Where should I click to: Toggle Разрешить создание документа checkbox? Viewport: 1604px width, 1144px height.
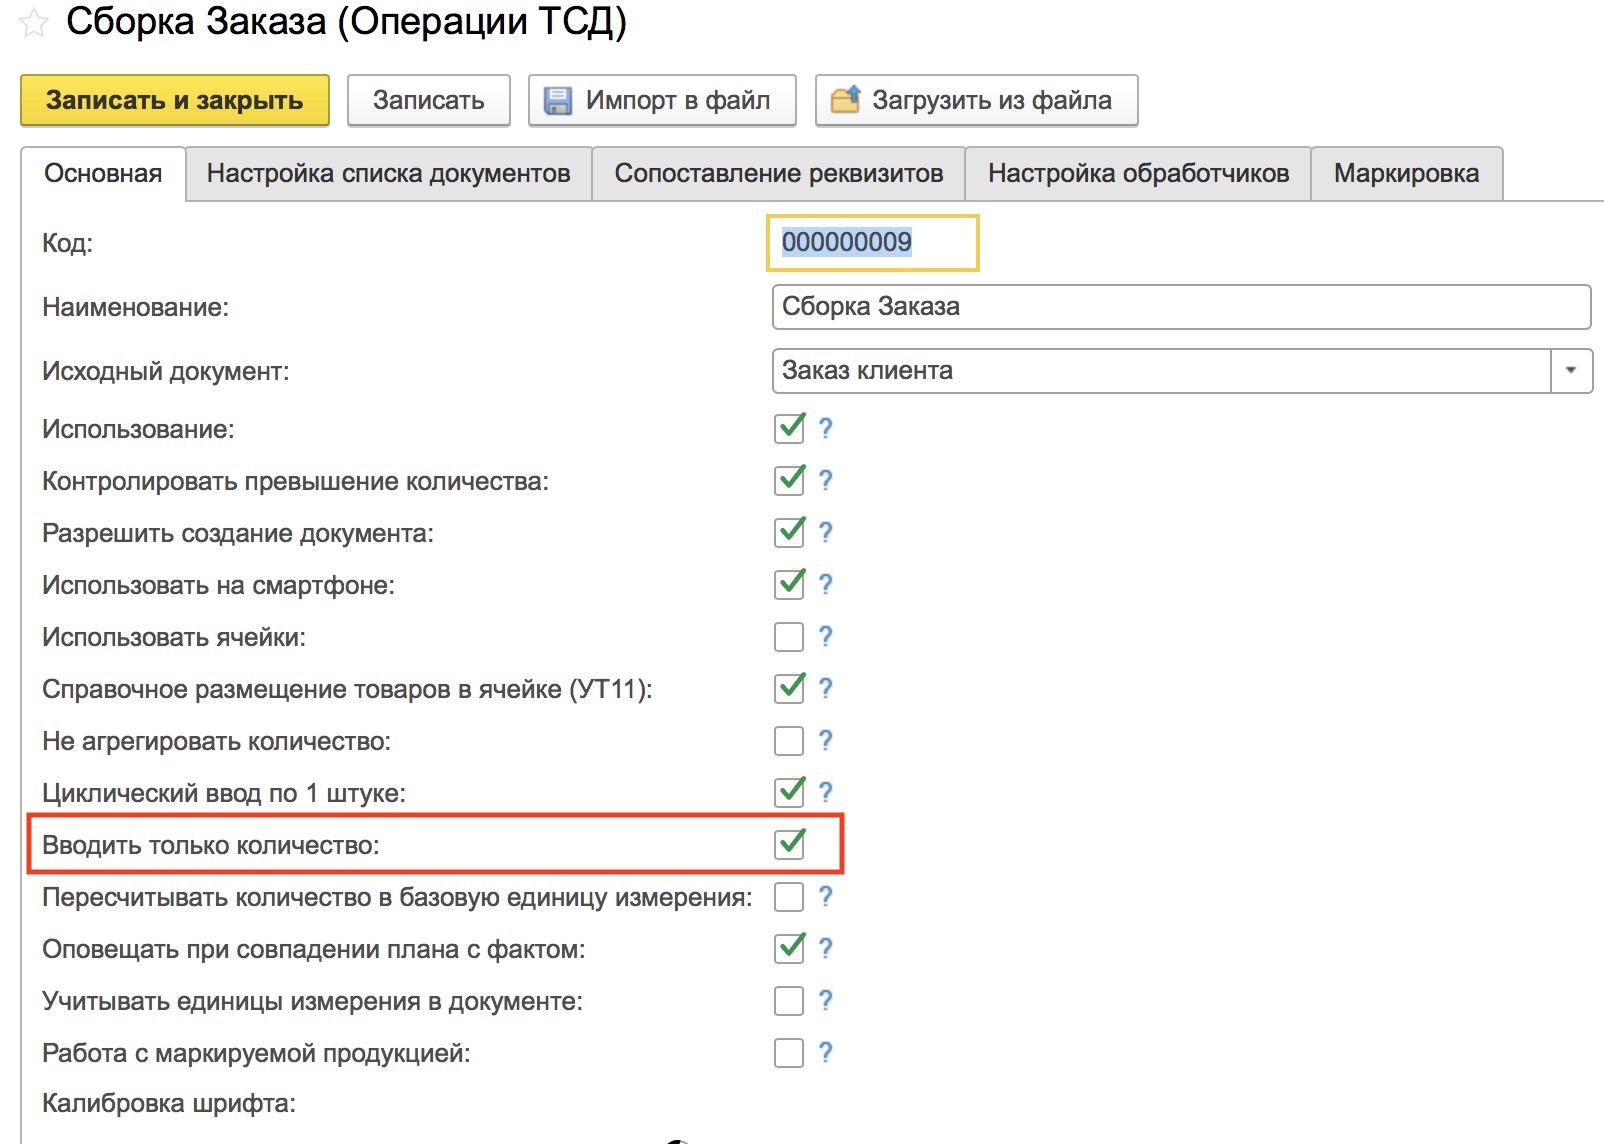[x=790, y=532]
